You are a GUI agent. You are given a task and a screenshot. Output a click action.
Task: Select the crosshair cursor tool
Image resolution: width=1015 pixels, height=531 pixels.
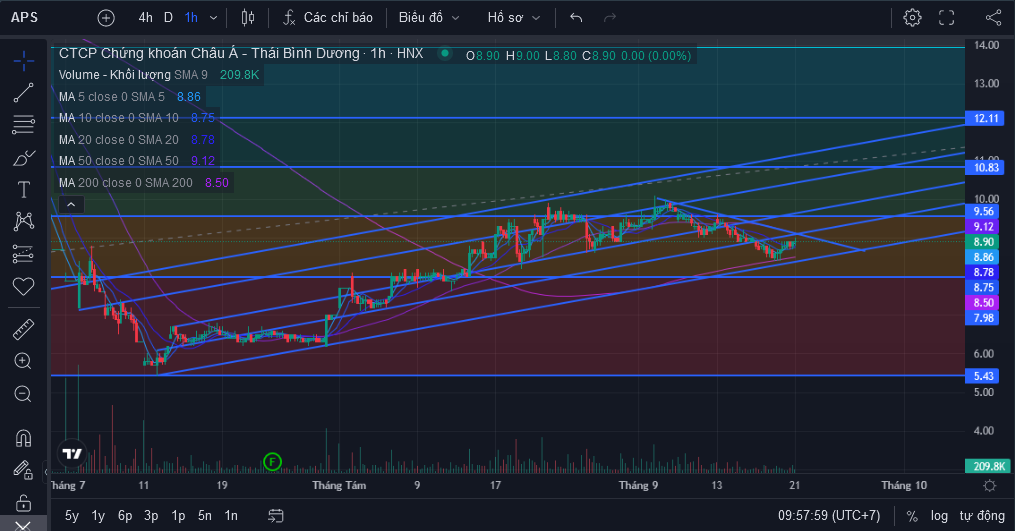(24, 61)
